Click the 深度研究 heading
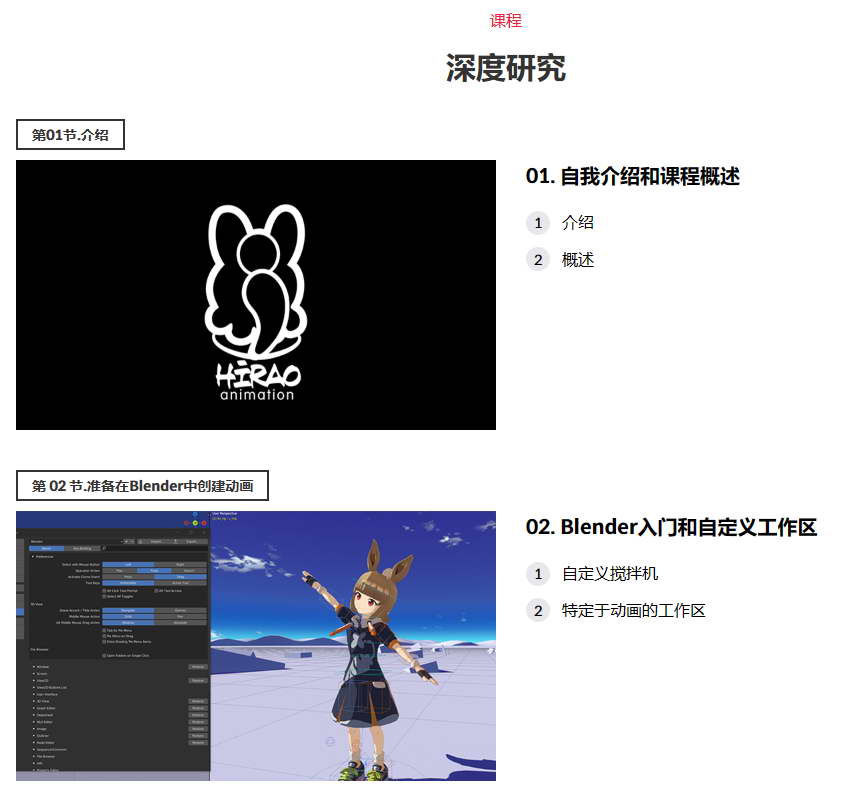The height and width of the screenshot is (792, 862). point(505,68)
